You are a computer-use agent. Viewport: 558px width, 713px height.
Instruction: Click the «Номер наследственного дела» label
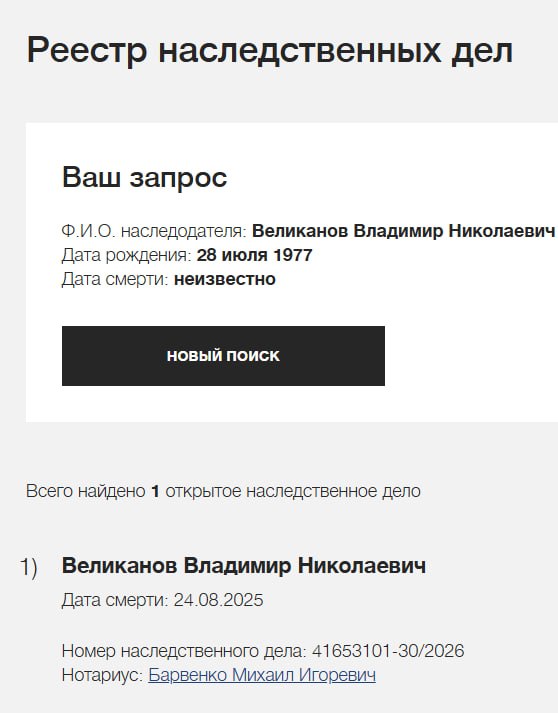pos(184,651)
